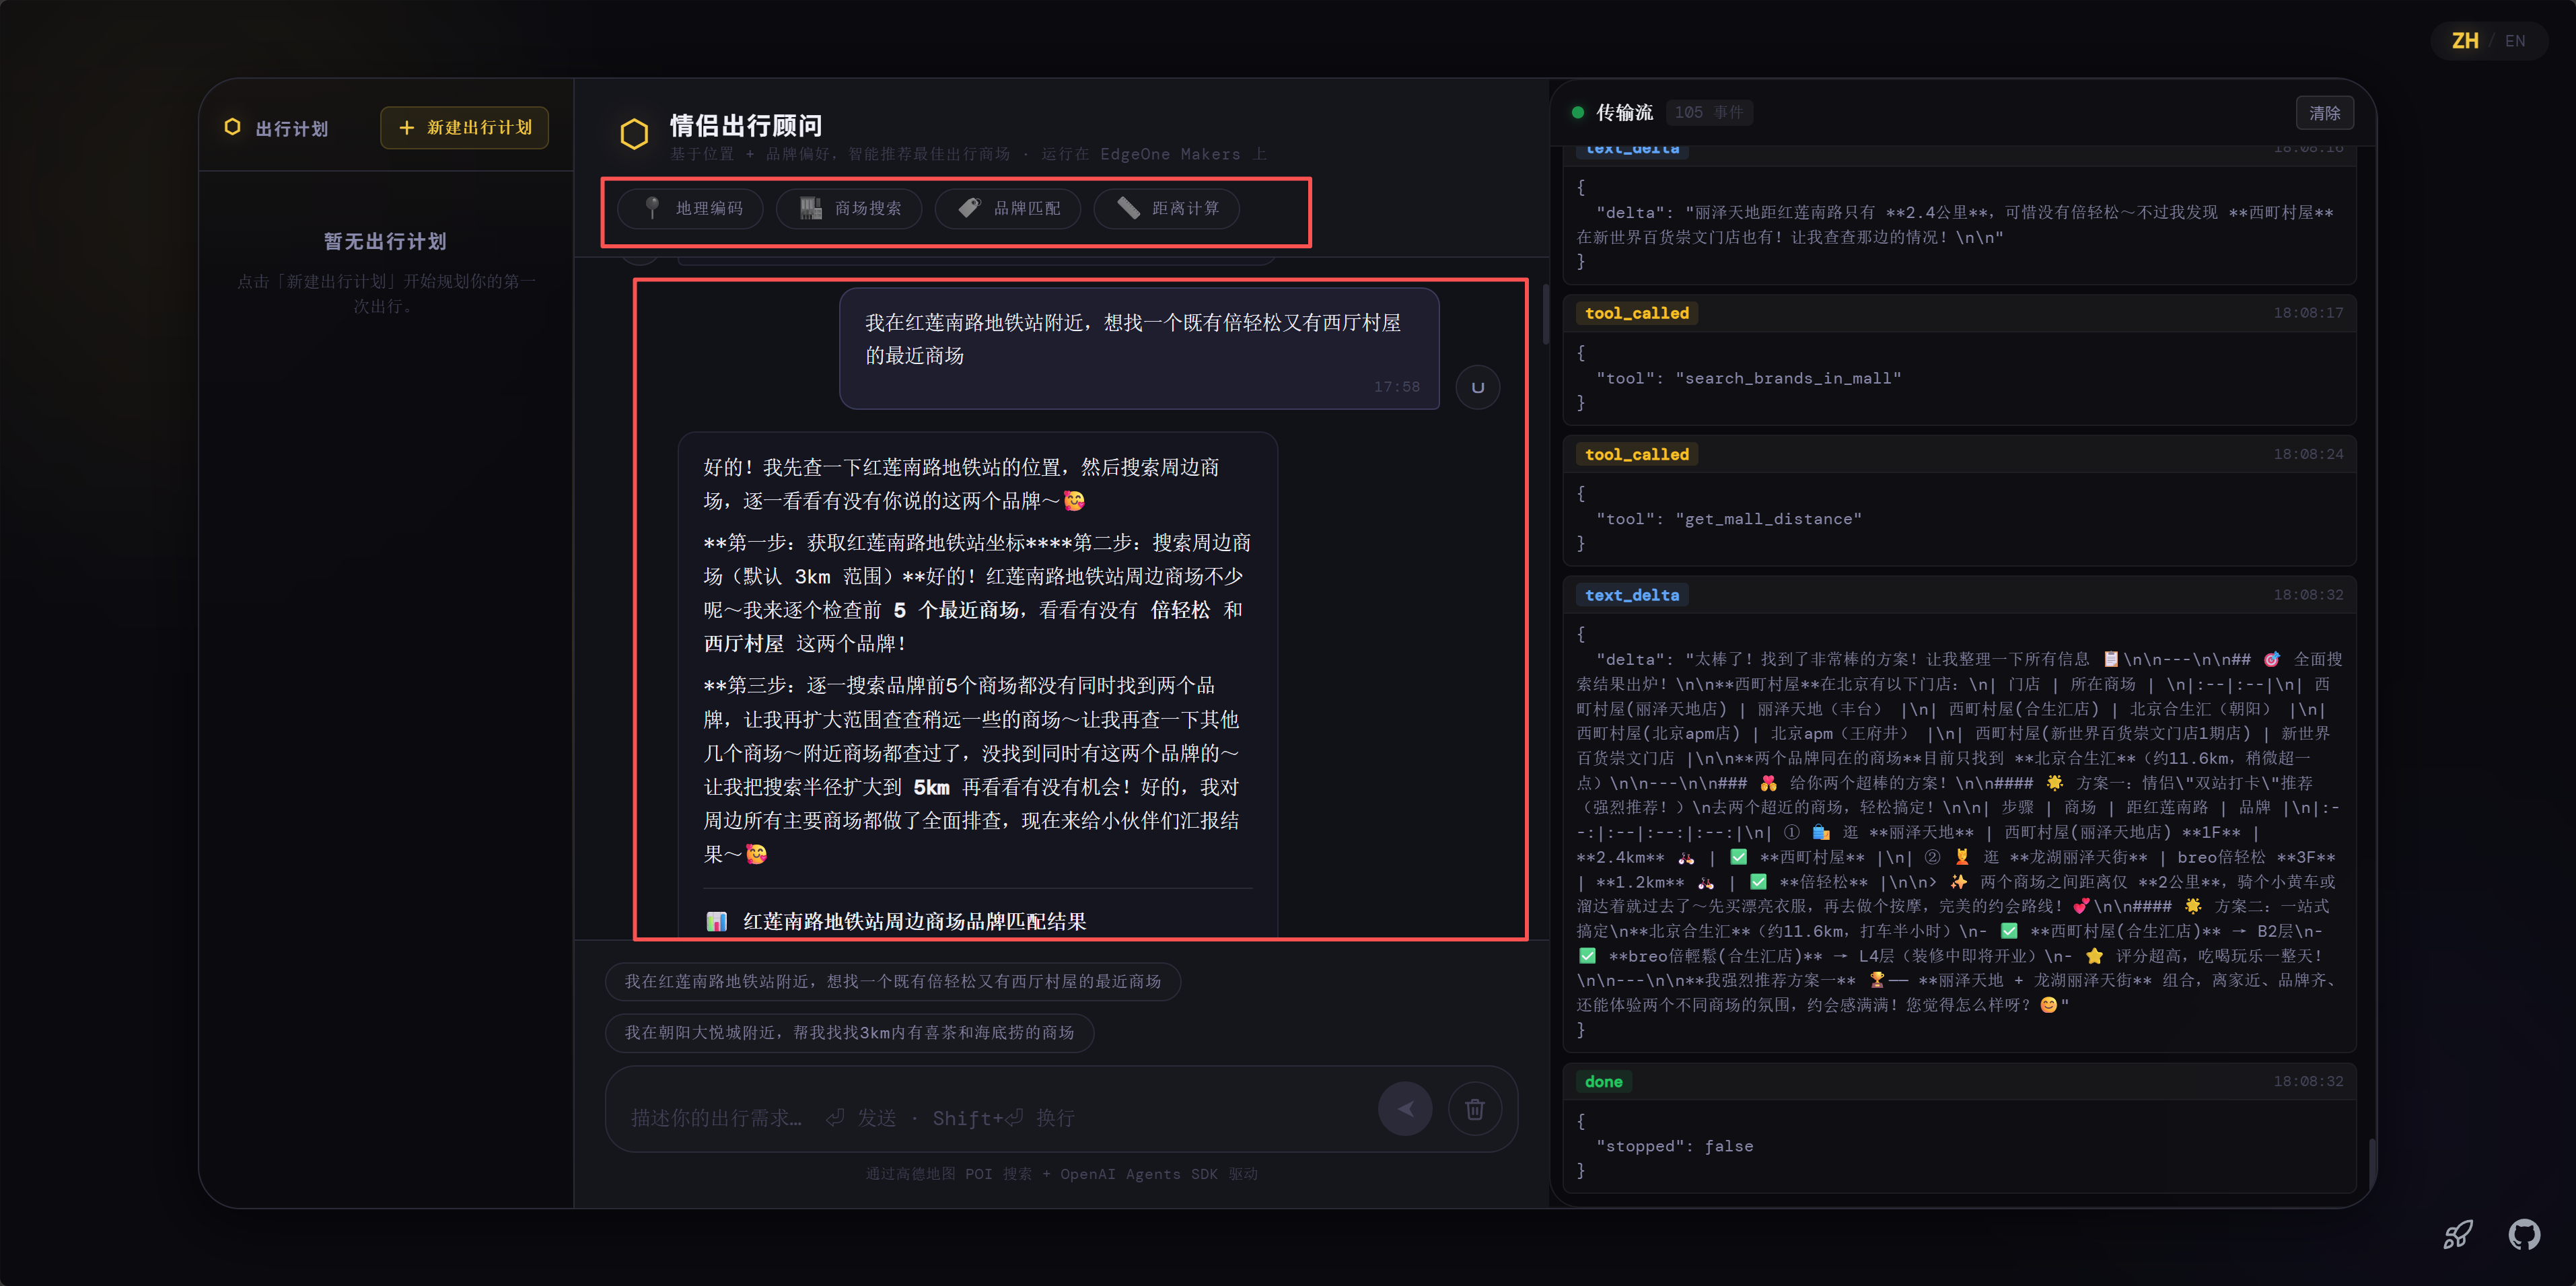Click the 通过高德地图 POI 搜索 footer text

tap(1061, 1174)
